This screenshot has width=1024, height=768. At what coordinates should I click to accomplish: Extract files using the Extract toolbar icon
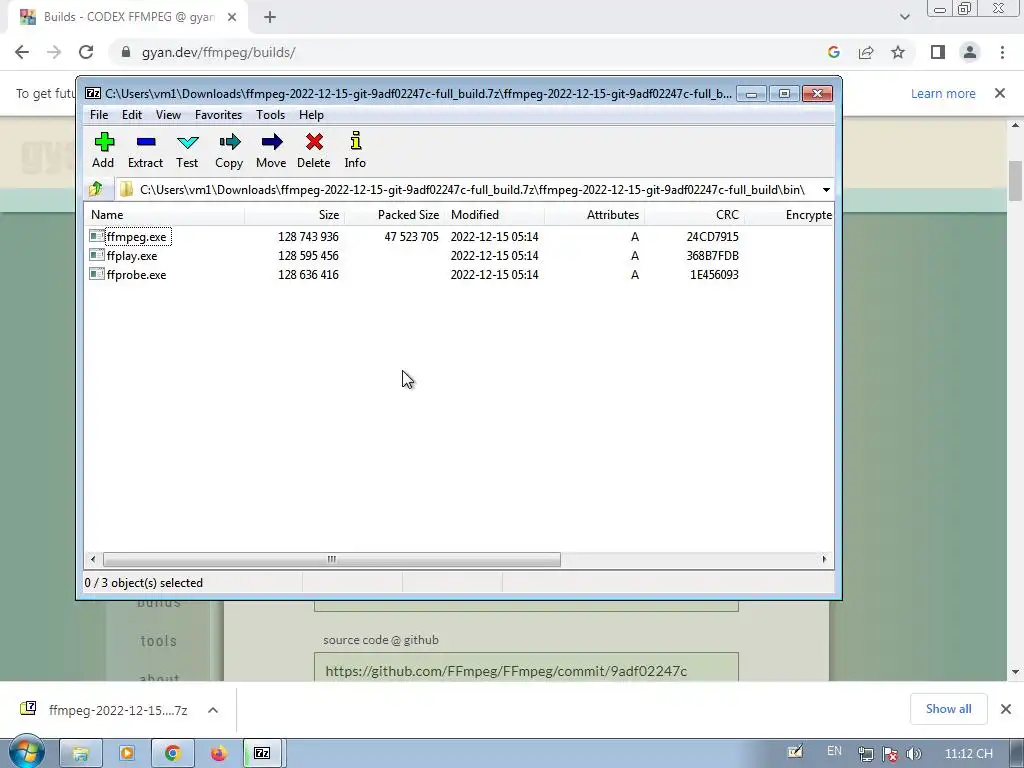pos(145,151)
